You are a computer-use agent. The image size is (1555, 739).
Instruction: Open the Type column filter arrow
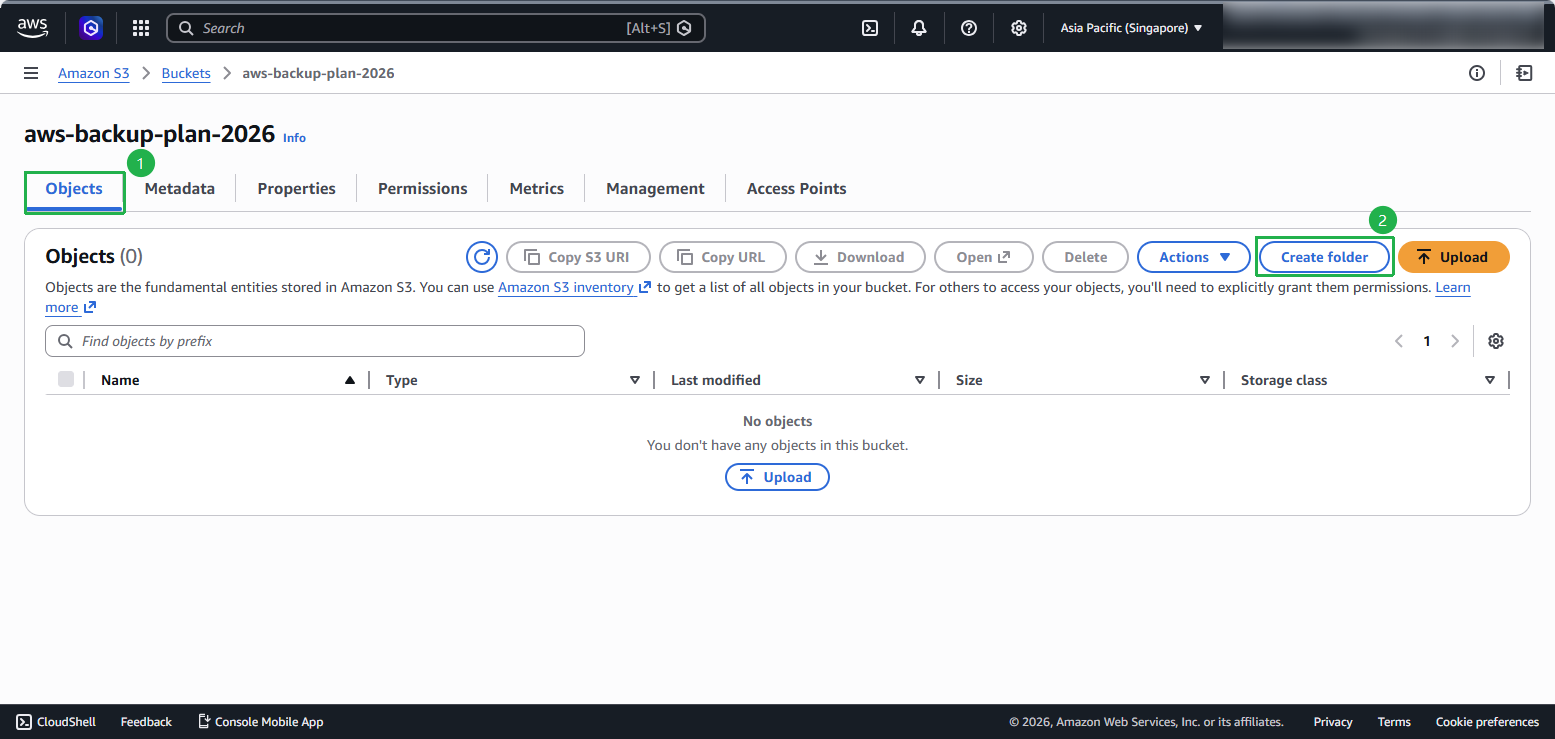point(635,380)
